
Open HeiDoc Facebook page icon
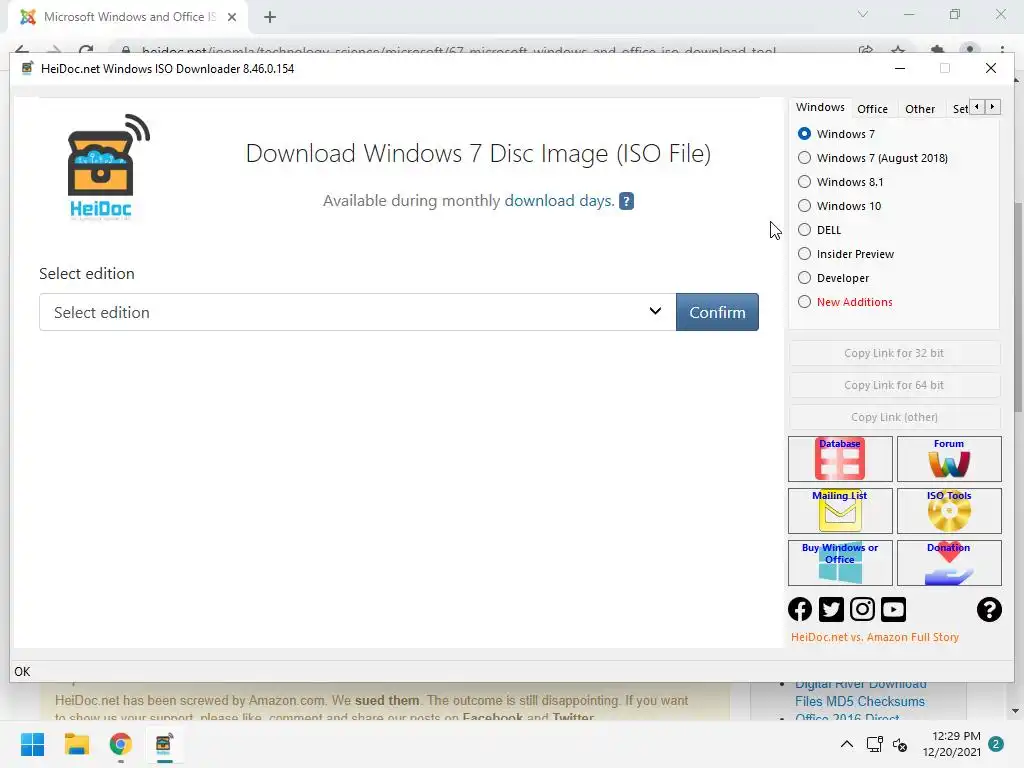click(x=800, y=609)
